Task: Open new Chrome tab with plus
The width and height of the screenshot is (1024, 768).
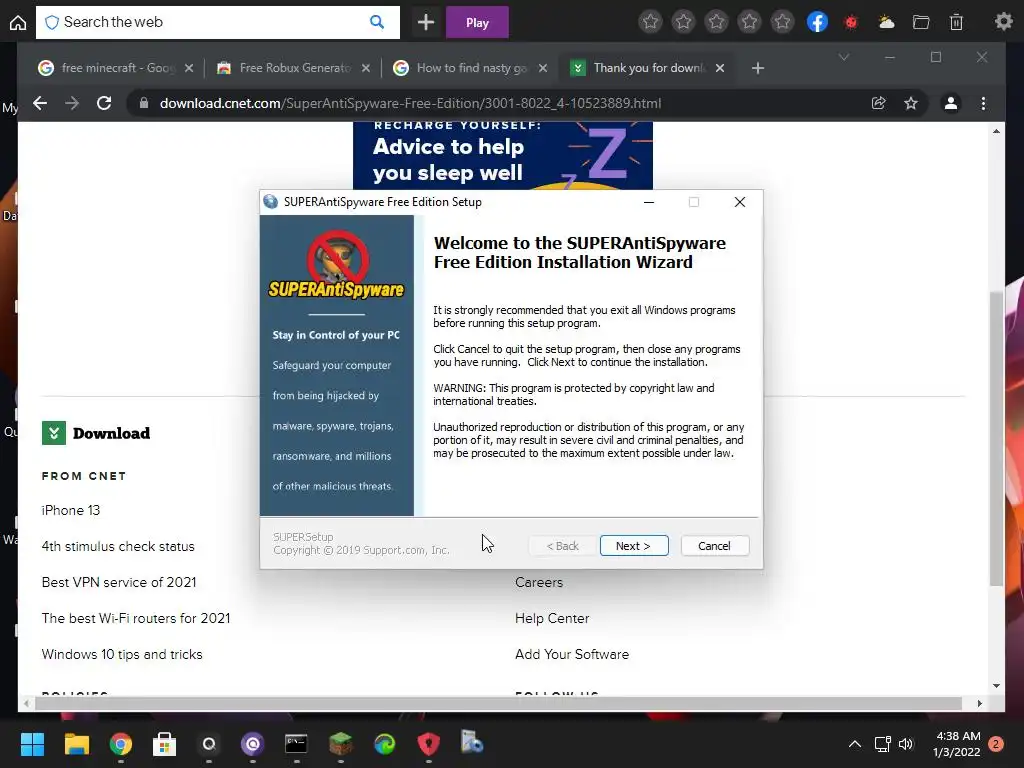Action: click(x=758, y=68)
